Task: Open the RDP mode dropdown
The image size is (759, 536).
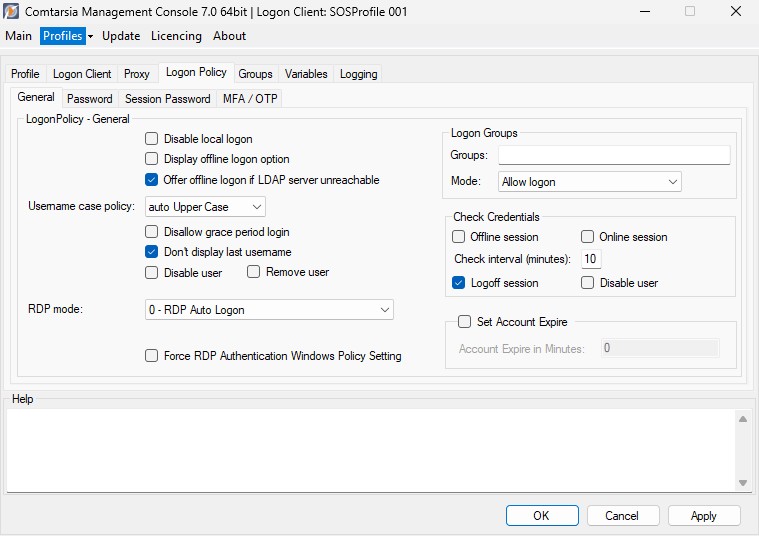Action: click(269, 310)
